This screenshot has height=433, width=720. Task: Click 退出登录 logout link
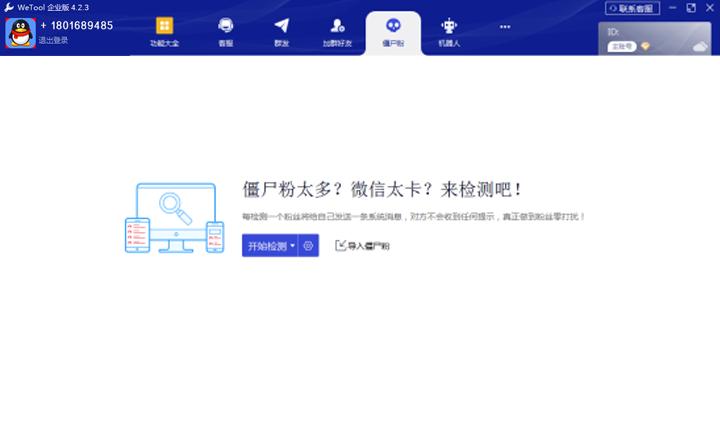tap(53, 40)
